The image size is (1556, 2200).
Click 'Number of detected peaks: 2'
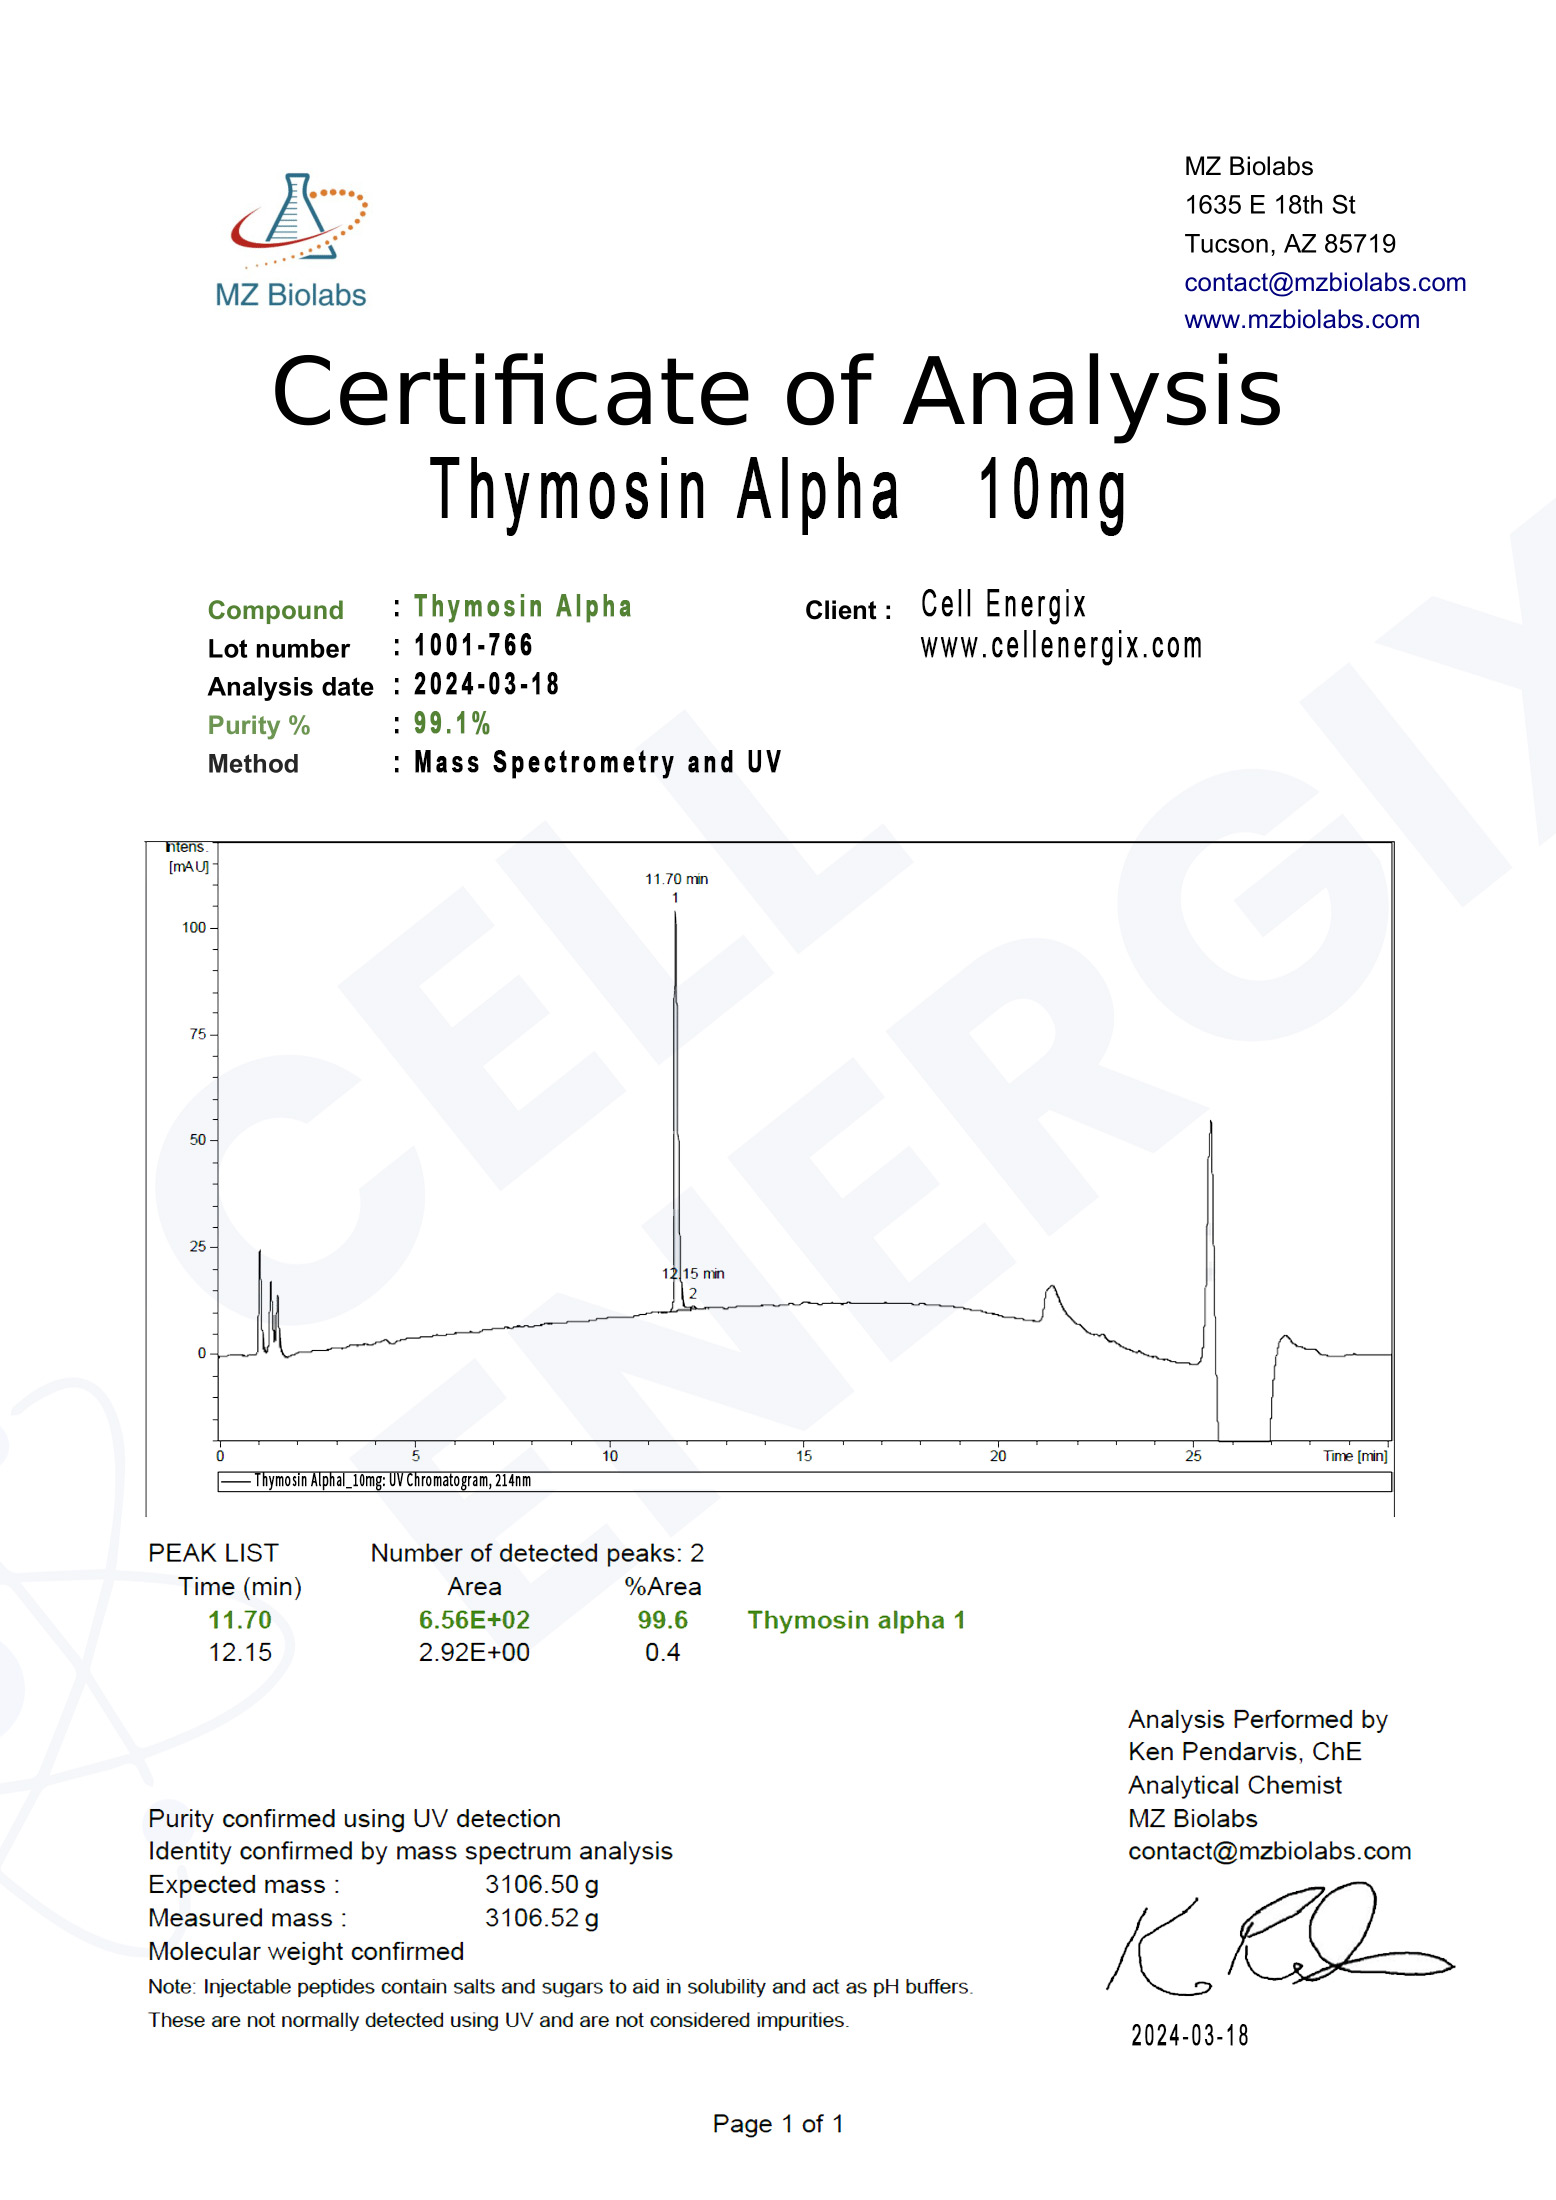538,1553
